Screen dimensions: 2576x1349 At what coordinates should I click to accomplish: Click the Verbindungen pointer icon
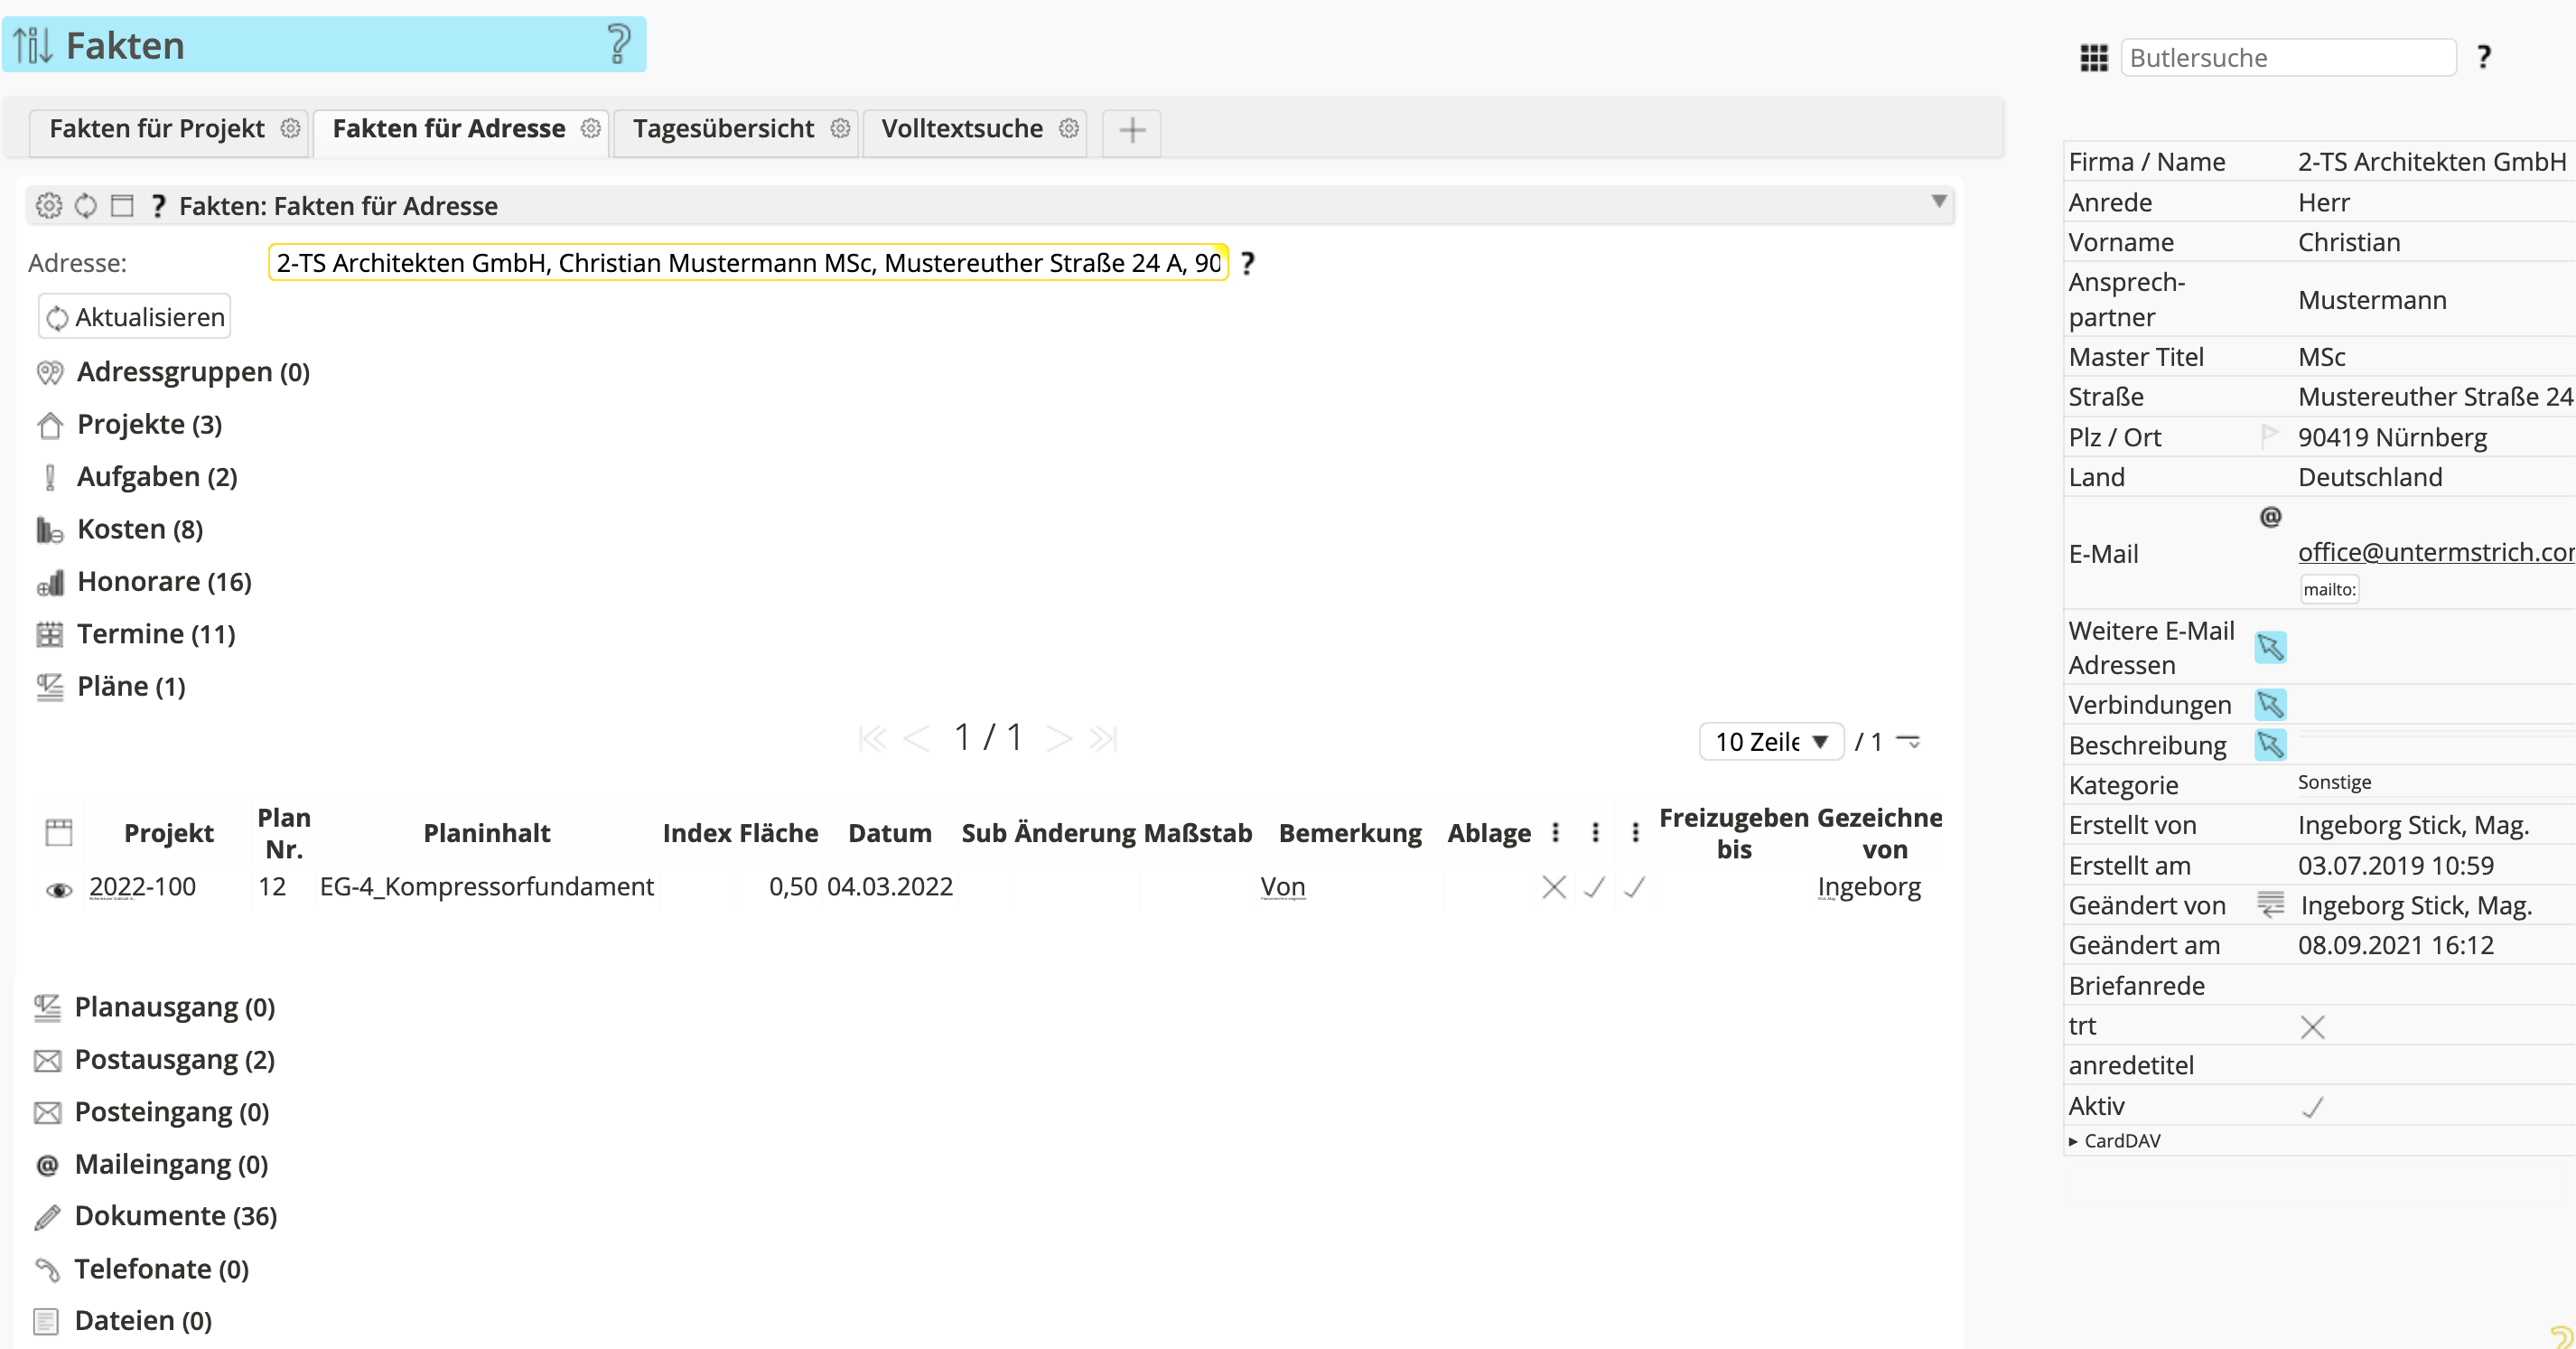pyautogui.click(x=2269, y=705)
